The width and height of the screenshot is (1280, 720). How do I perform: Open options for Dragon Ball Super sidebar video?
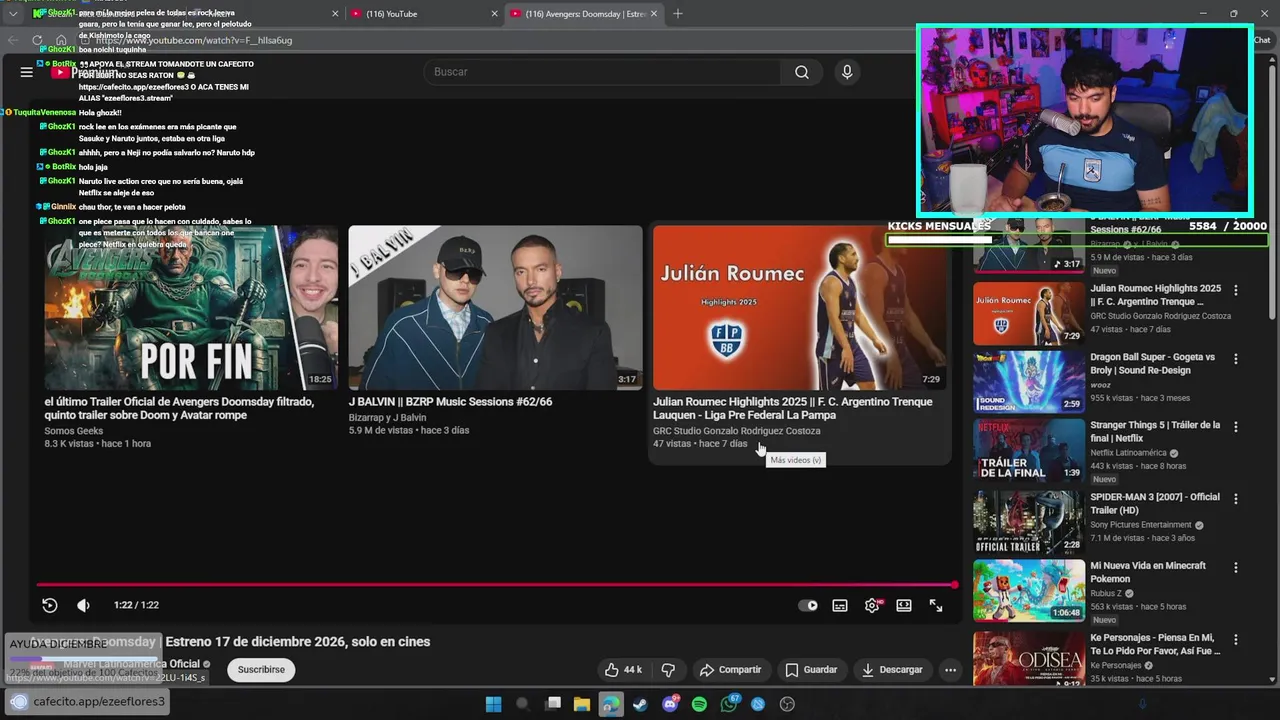[x=1236, y=359]
